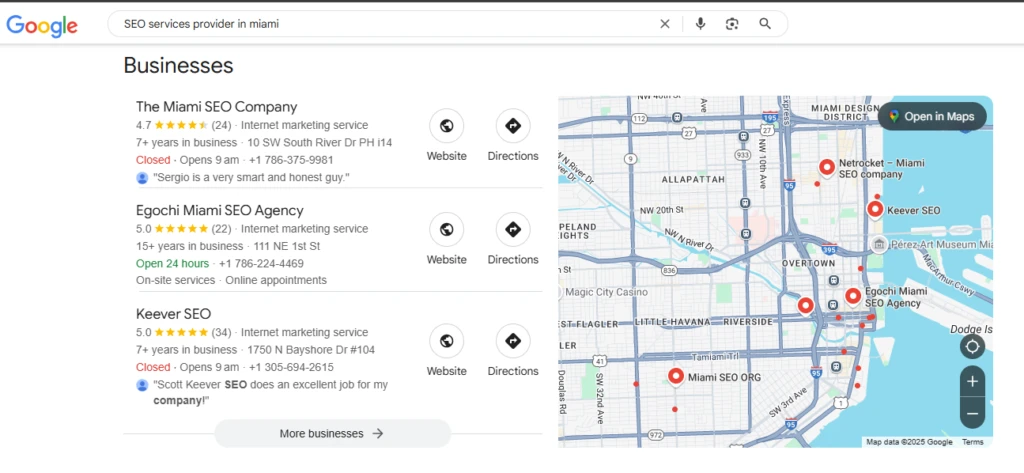
Task: Click Directions label for Keever SEO
Action: point(513,371)
